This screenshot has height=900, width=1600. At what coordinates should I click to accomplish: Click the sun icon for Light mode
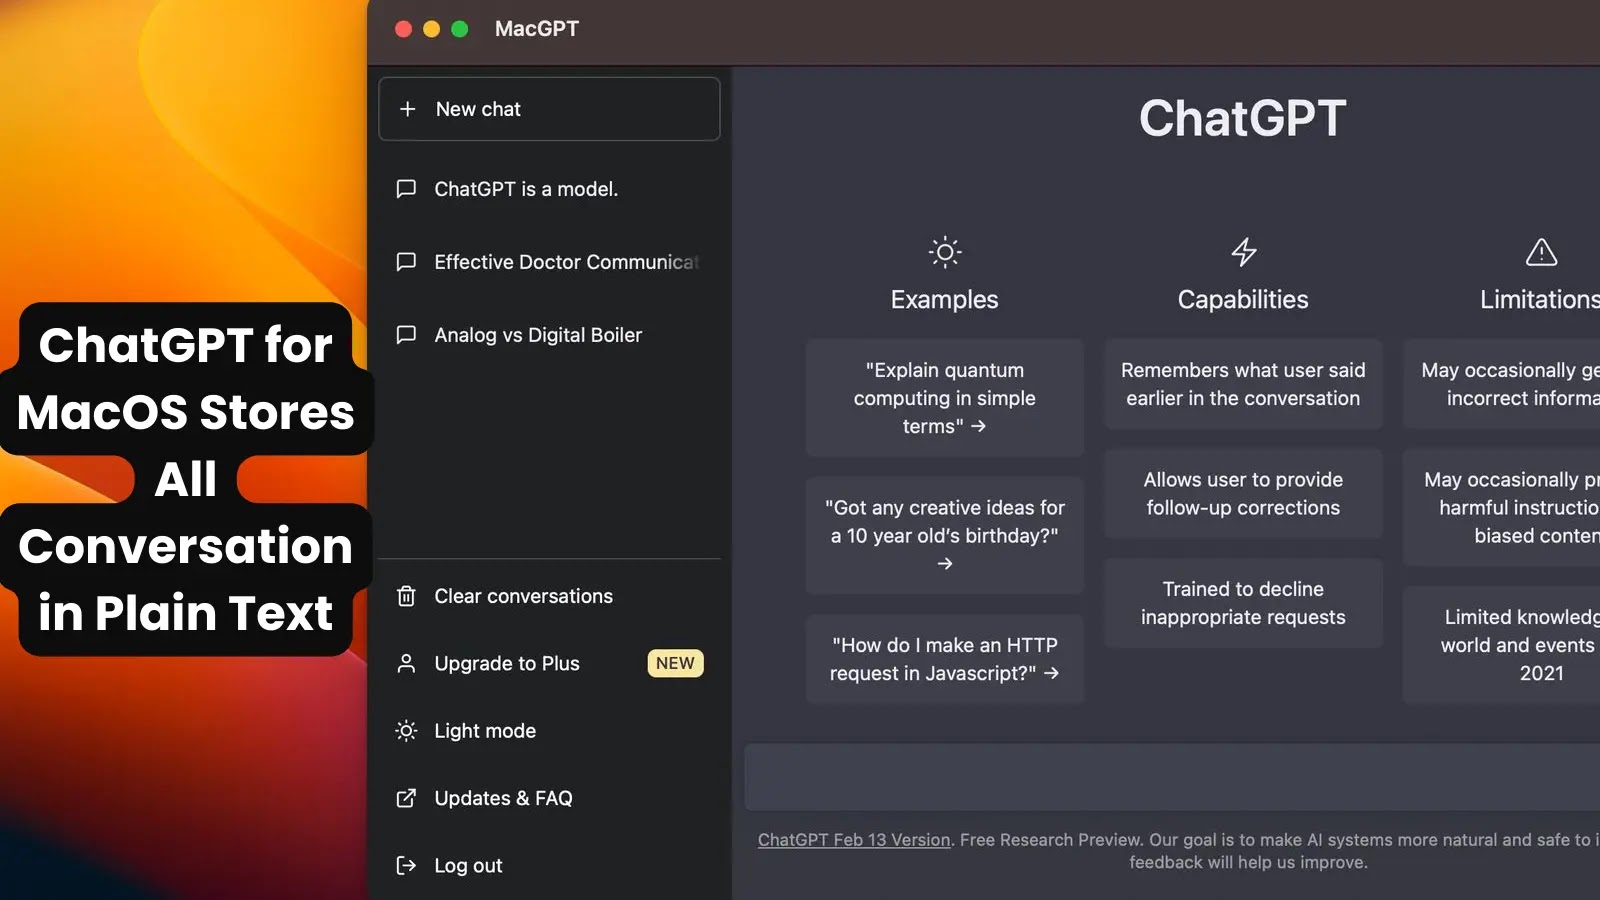click(x=406, y=731)
